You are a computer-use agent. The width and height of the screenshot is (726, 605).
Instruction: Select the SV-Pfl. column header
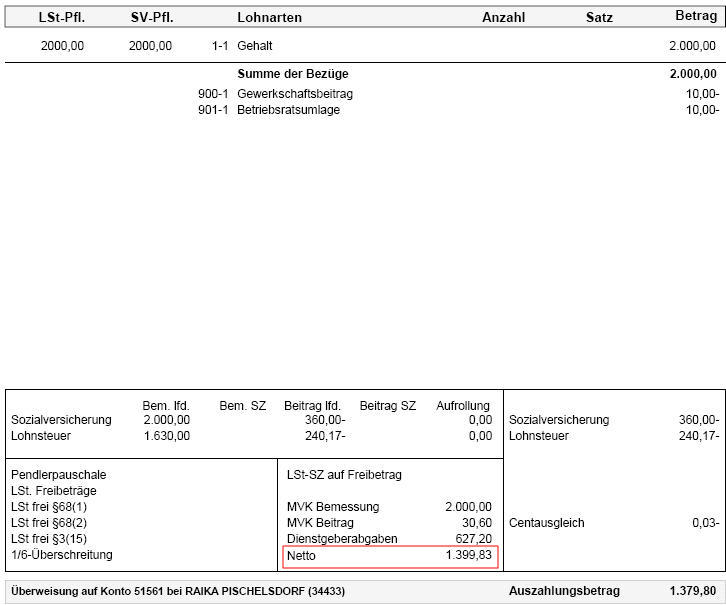[152, 18]
